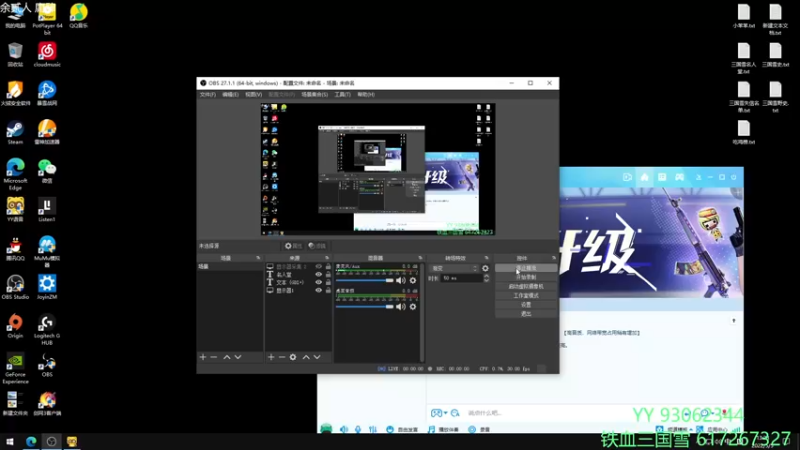This screenshot has height=450, width=800.
Task: Click the microphone icon in YY bottom bar
Action: click(358, 430)
